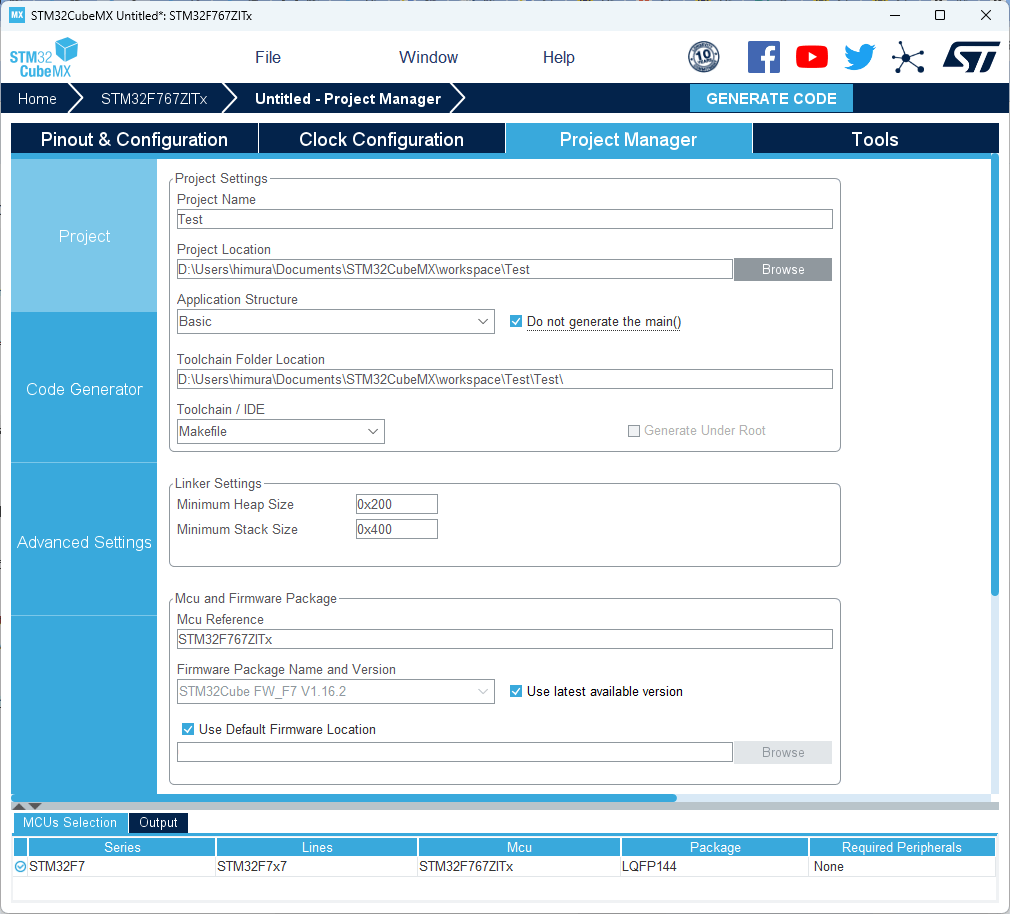This screenshot has height=914, width=1010.
Task: Go to Home breadcrumb
Action: point(37,99)
